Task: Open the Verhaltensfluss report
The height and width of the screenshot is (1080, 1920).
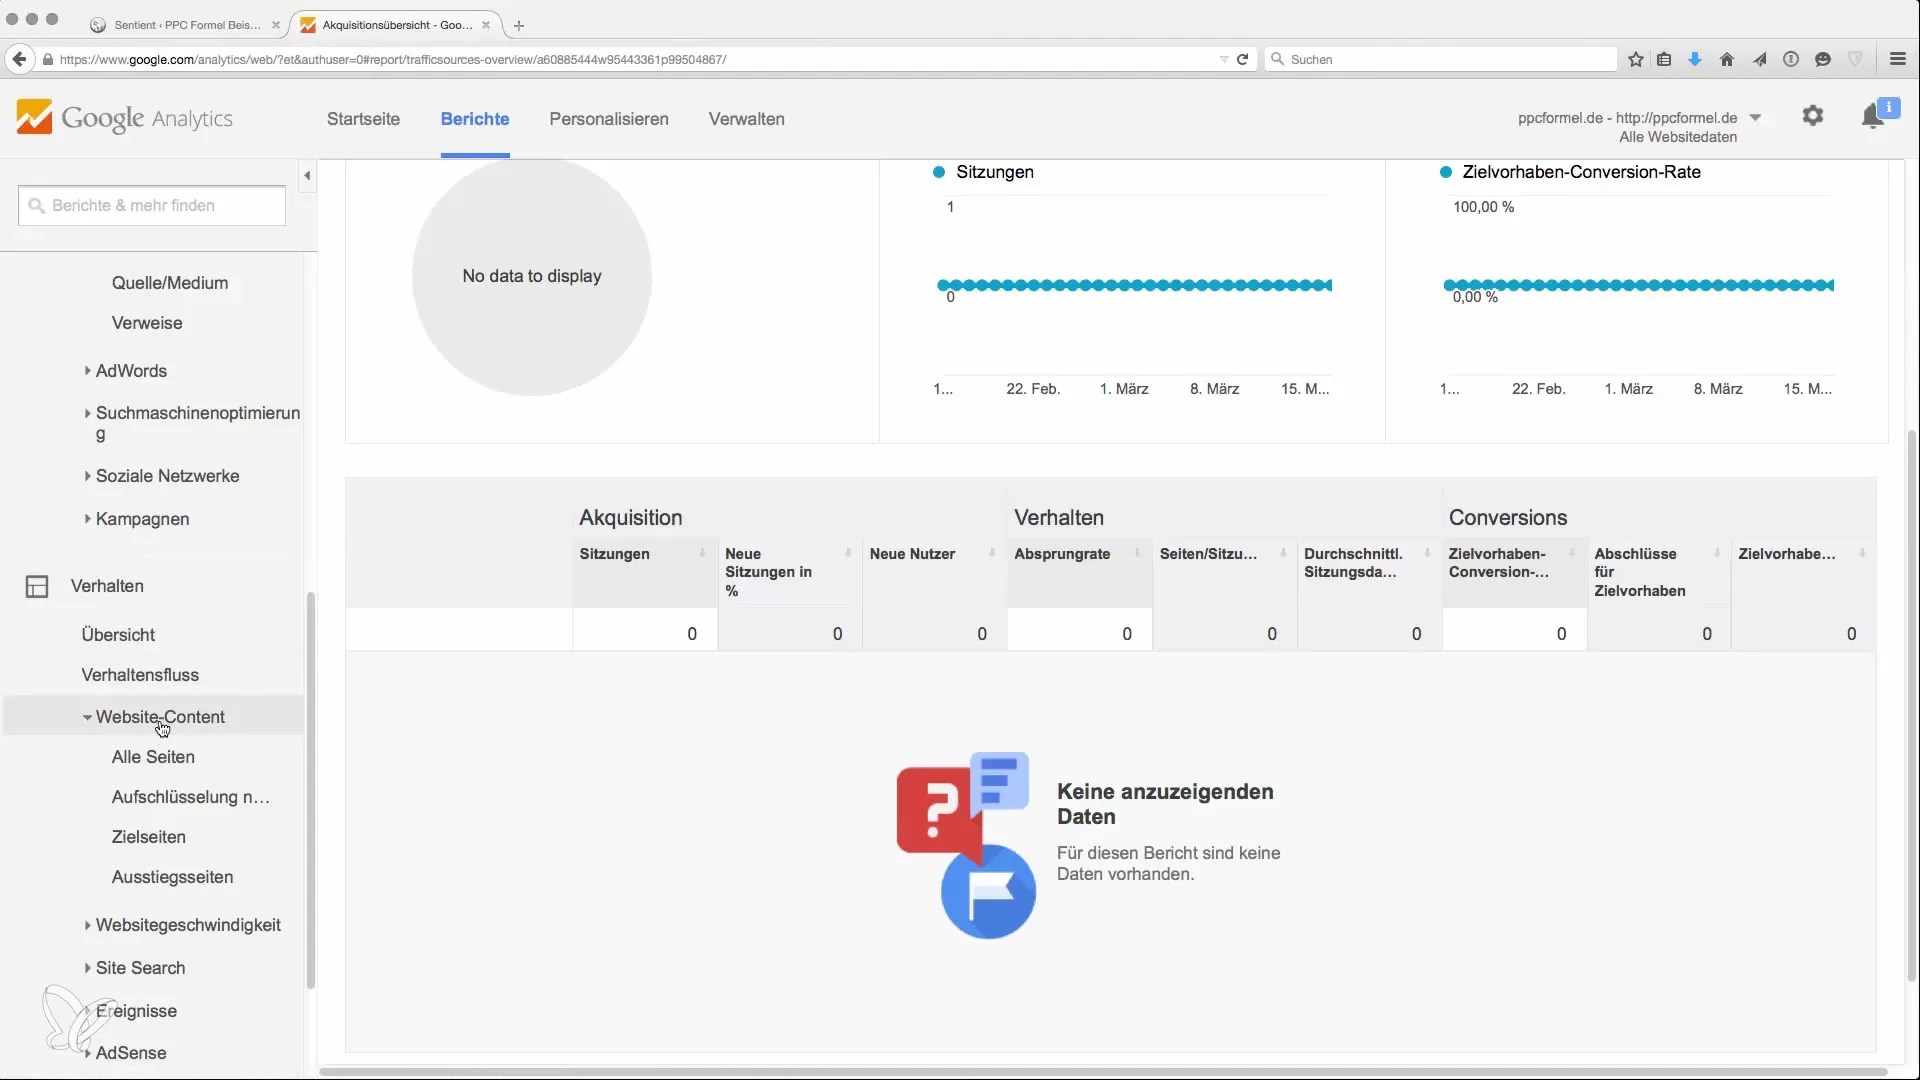Action: pyautogui.click(x=140, y=675)
